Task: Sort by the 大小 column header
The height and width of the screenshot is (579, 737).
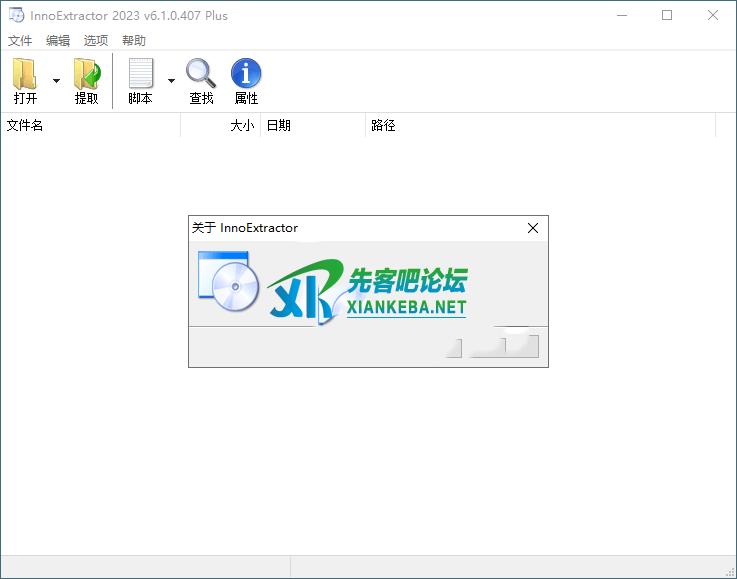Action: coord(221,126)
